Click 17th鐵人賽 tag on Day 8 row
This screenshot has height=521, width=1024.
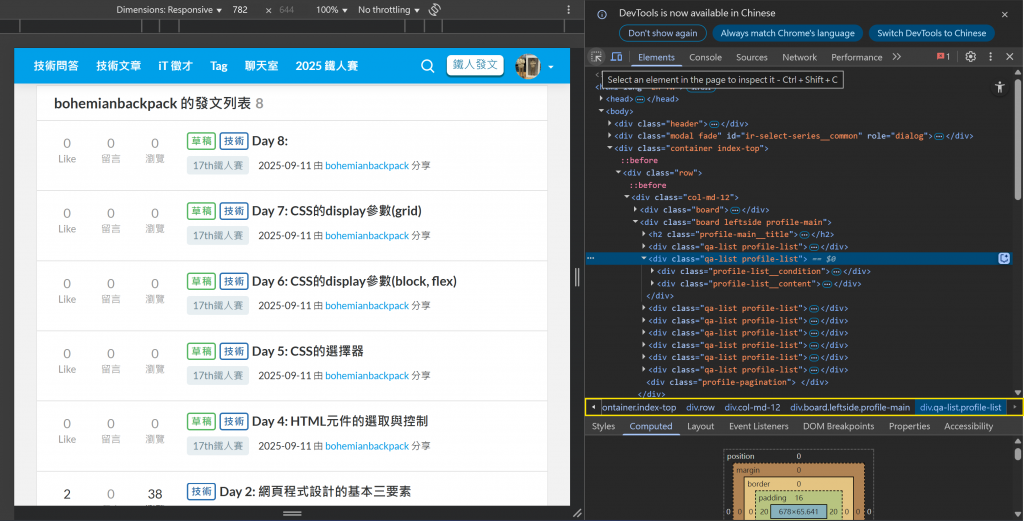[x=217, y=166]
